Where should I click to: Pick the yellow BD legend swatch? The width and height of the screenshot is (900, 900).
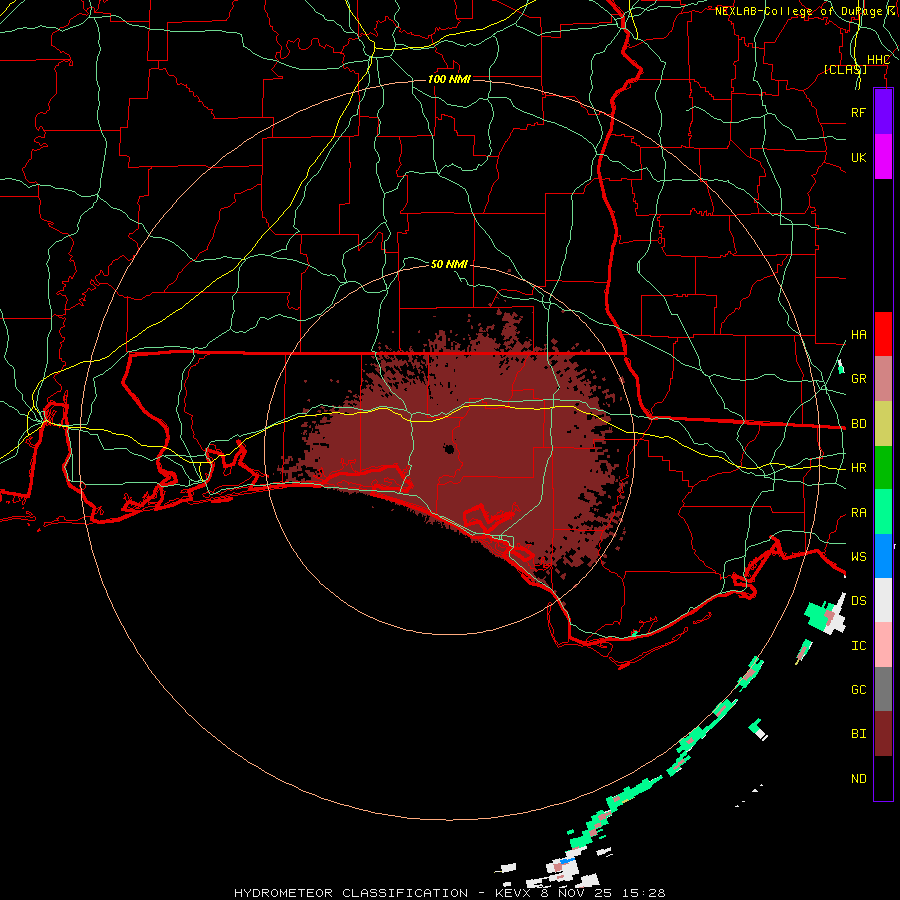pyautogui.click(x=883, y=424)
